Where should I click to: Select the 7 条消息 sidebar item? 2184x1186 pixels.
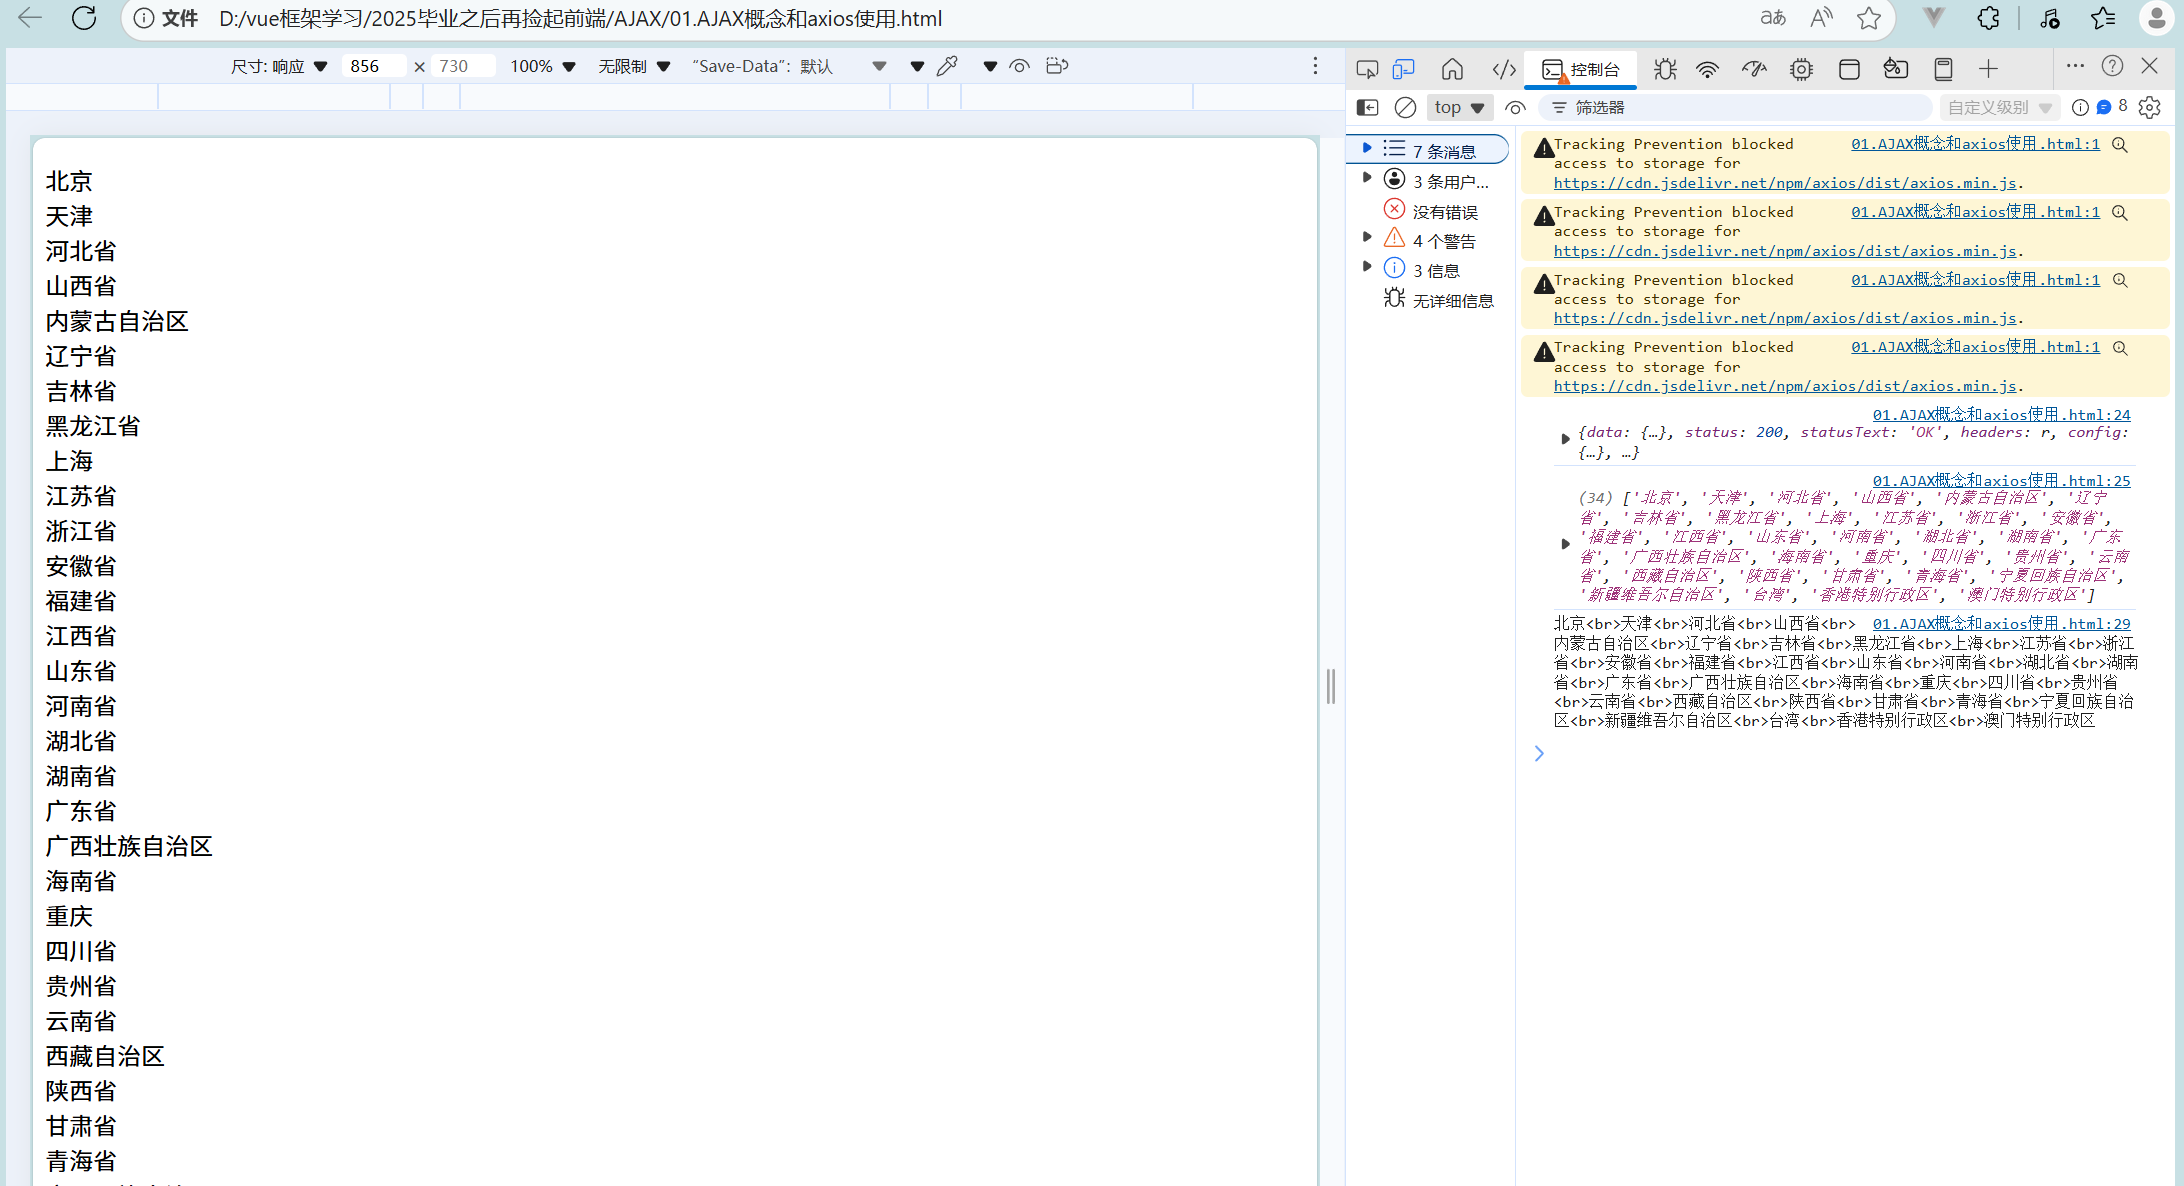[x=1443, y=150]
